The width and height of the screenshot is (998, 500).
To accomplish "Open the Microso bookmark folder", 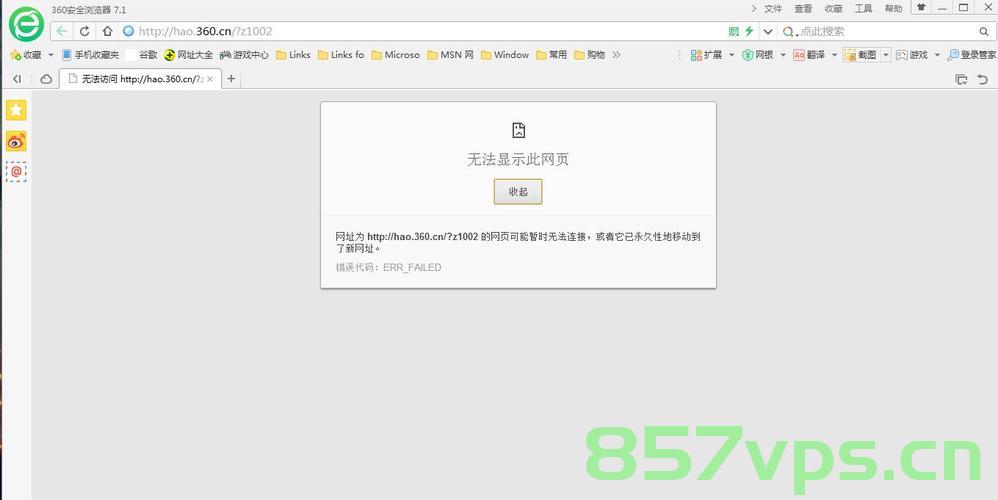I will tap(396, 55).
